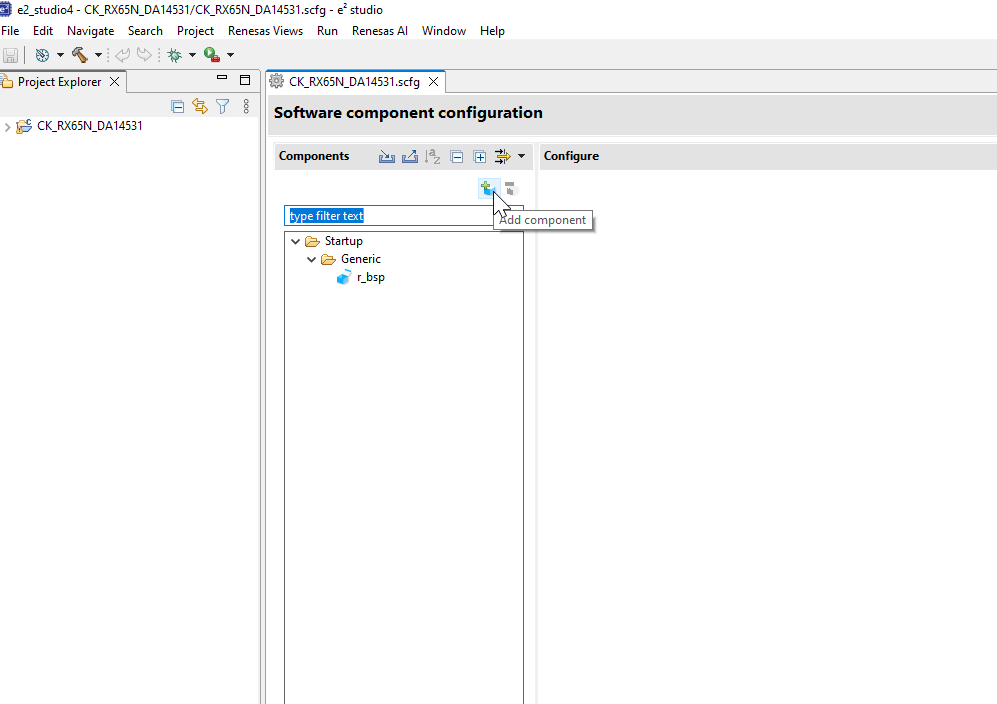Click the type filter text field
The width and height of the screenshot is (997, 704).
tap(403, 216)
